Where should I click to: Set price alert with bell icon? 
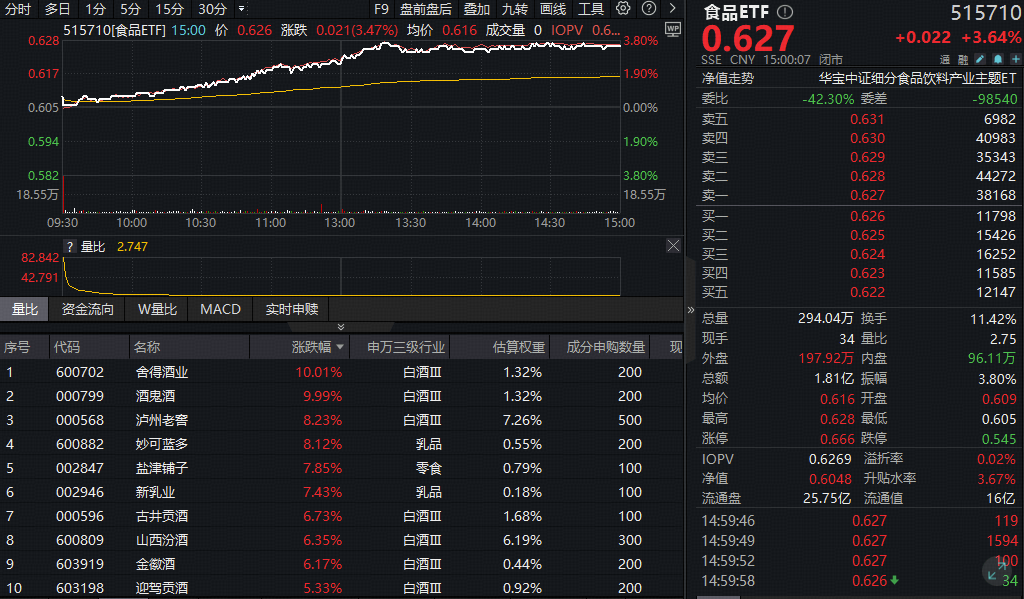[x=998, y=59]
